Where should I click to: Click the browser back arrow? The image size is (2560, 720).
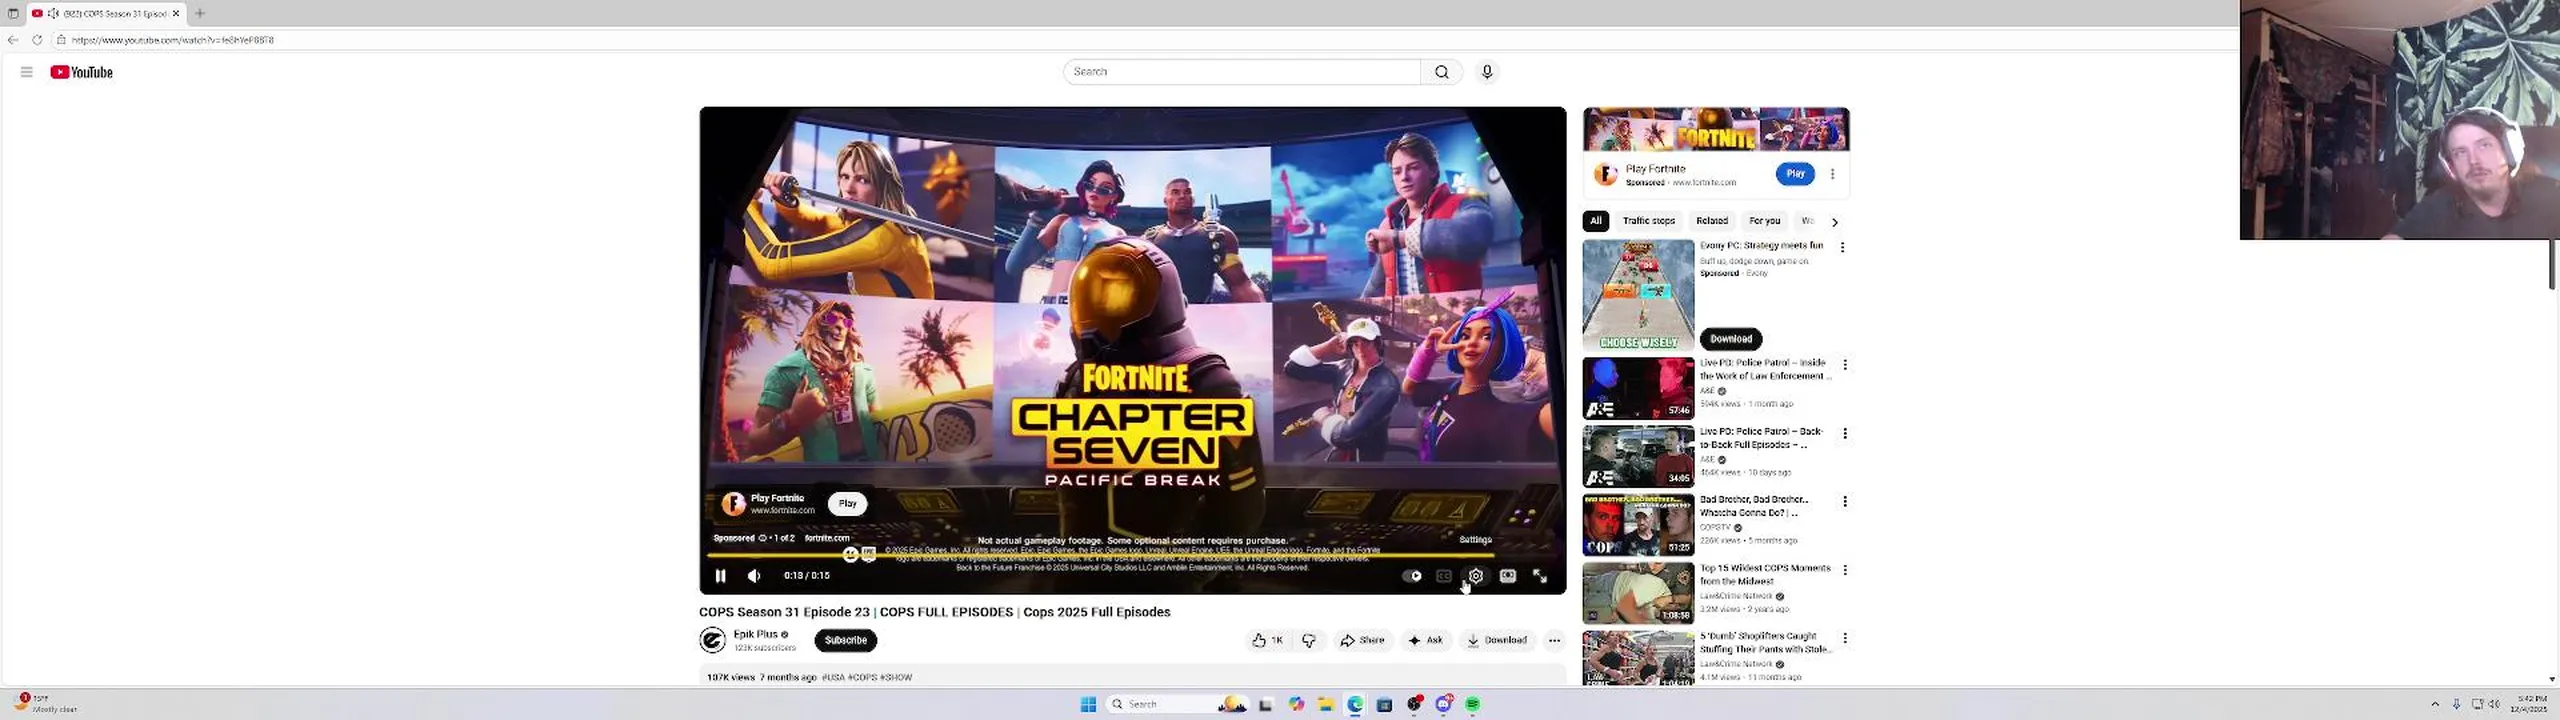pyautogui.click(x=13, y=40)
